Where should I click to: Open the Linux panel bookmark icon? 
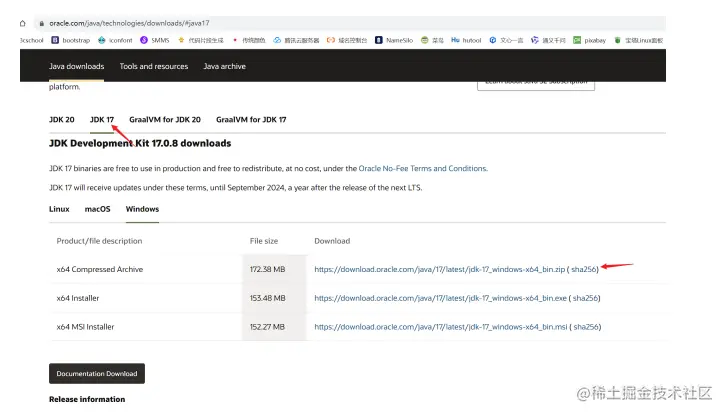(617, 40)
